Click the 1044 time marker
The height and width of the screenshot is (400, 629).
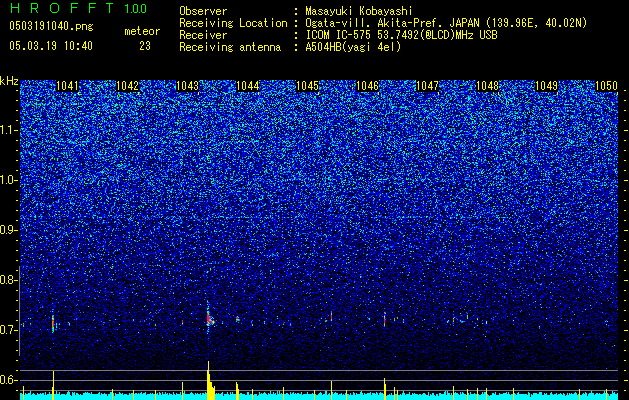point(248,86)
